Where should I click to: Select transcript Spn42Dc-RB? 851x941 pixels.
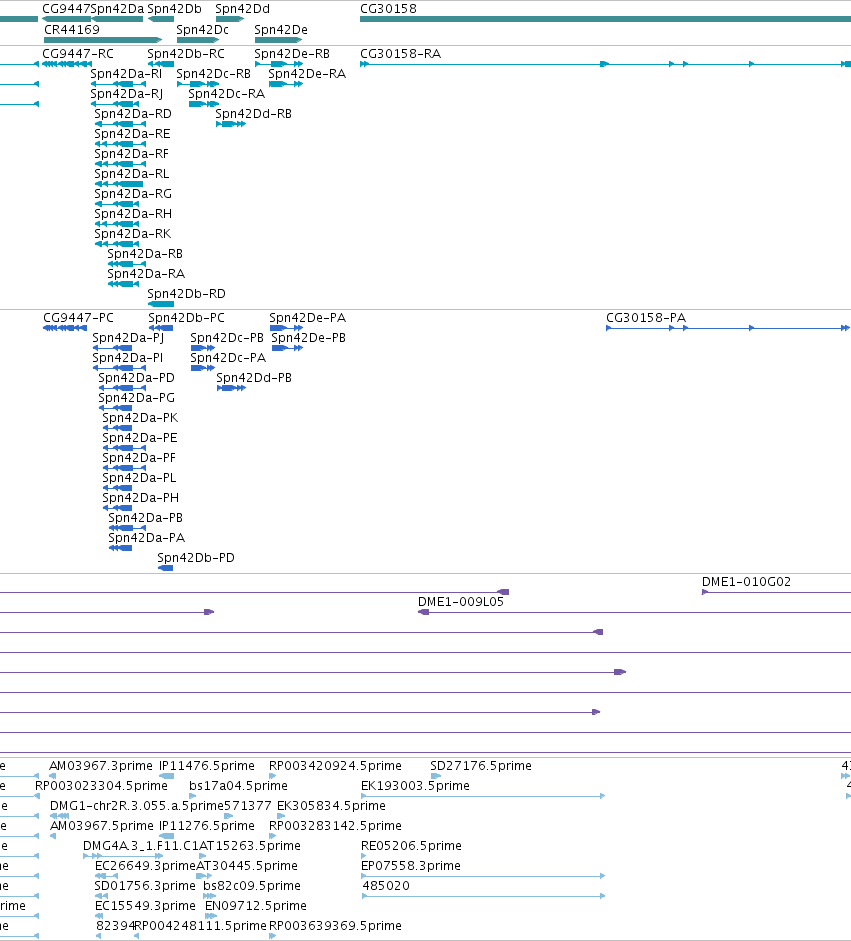[214, 74]
